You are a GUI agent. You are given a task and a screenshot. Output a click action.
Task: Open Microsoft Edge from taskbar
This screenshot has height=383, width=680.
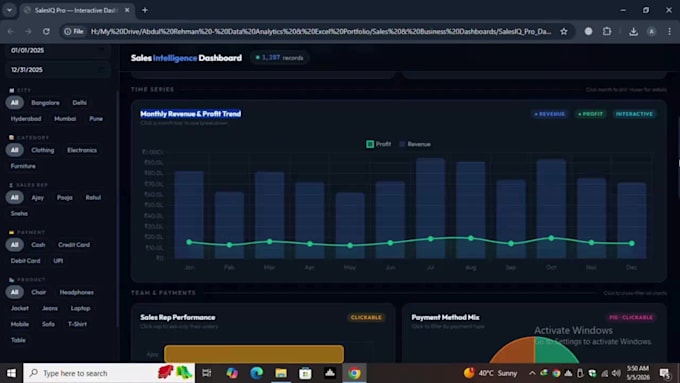tap(256, 373)
